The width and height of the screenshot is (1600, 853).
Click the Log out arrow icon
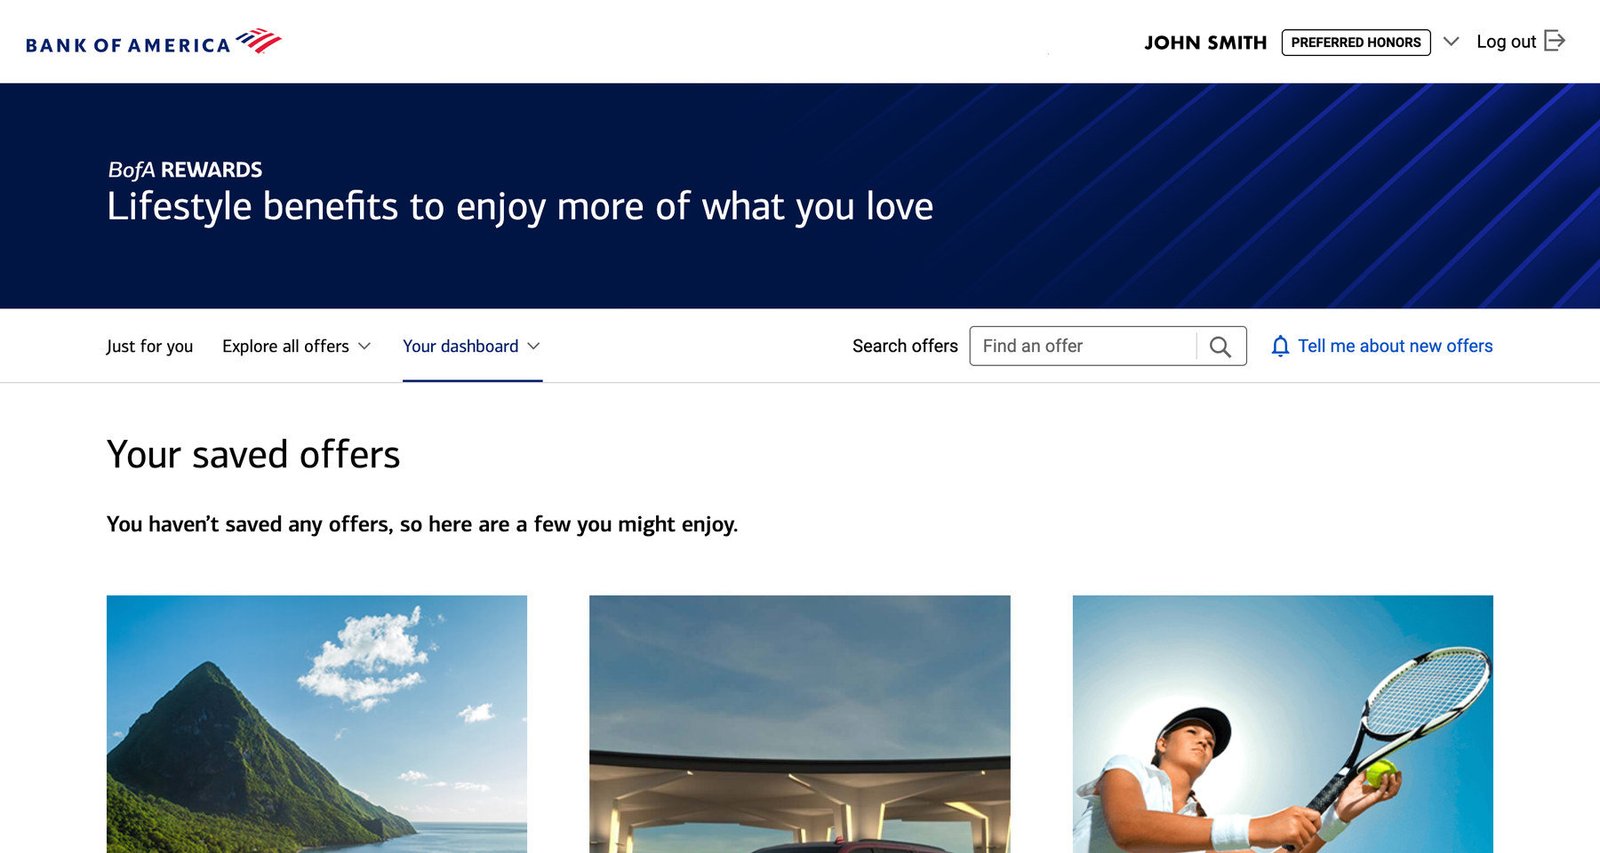tap(1555, 41)
